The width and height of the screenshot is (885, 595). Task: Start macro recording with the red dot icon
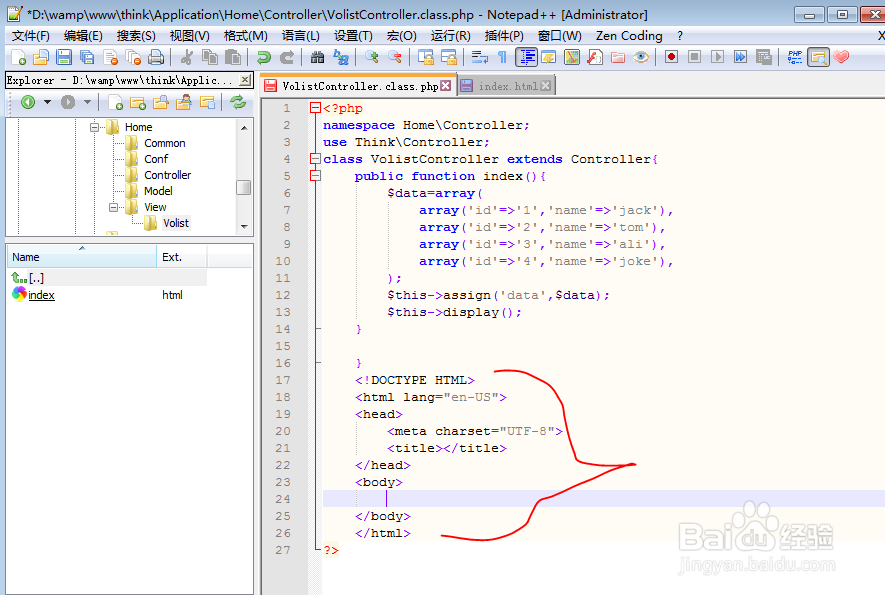671,57
